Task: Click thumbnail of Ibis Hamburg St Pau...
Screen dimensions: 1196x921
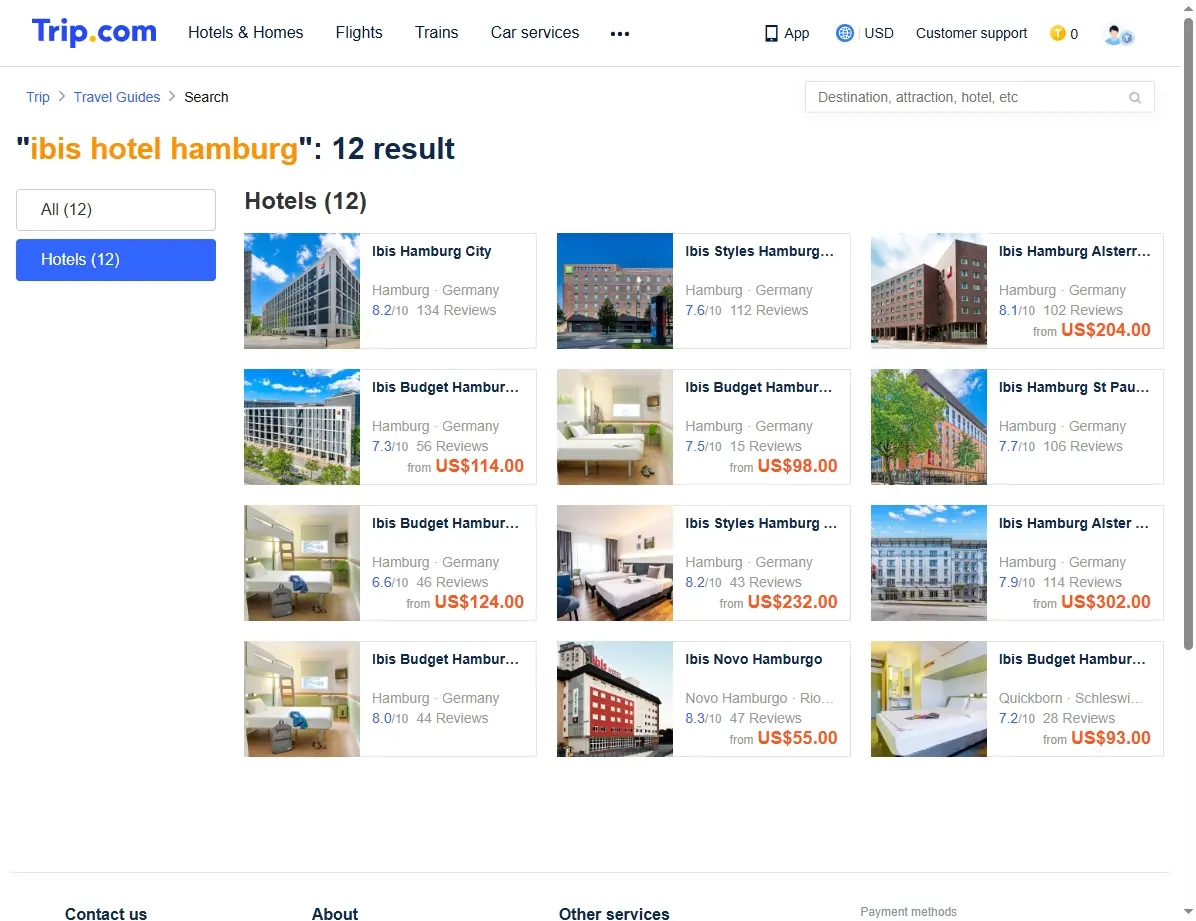Action: coord(928,427)
